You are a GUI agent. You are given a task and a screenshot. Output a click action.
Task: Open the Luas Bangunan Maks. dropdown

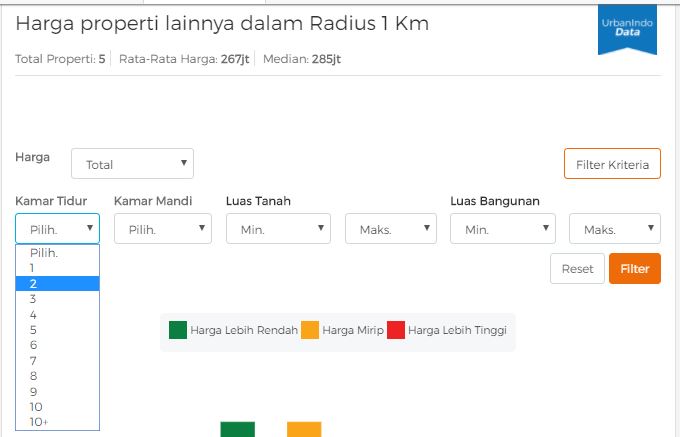click(x=615, y=228)
